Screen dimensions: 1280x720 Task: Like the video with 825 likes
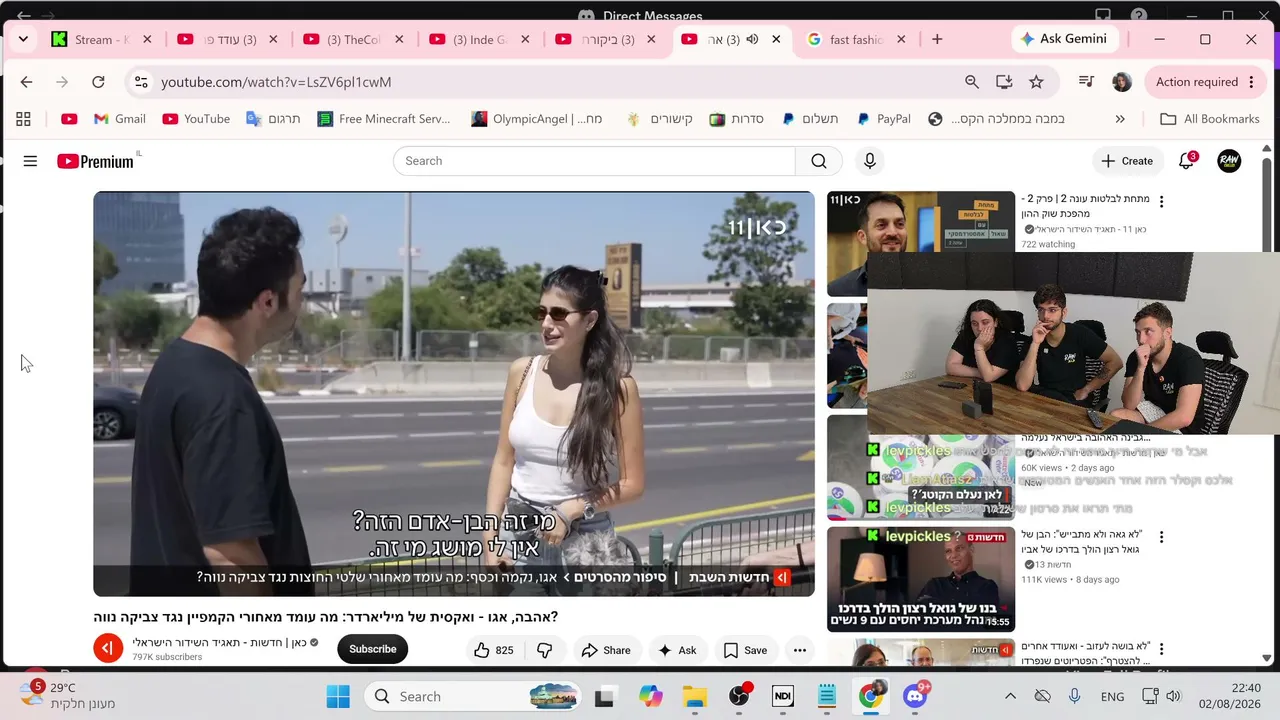point(493,650)
